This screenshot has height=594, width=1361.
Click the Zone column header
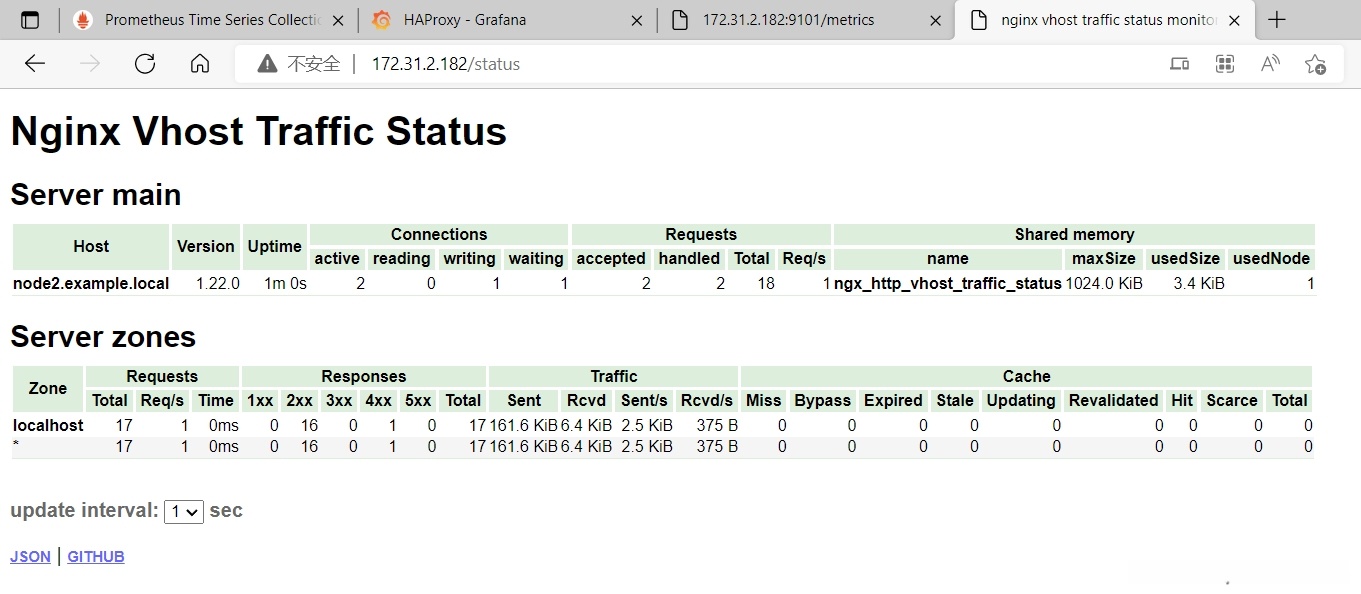(48, 388)
